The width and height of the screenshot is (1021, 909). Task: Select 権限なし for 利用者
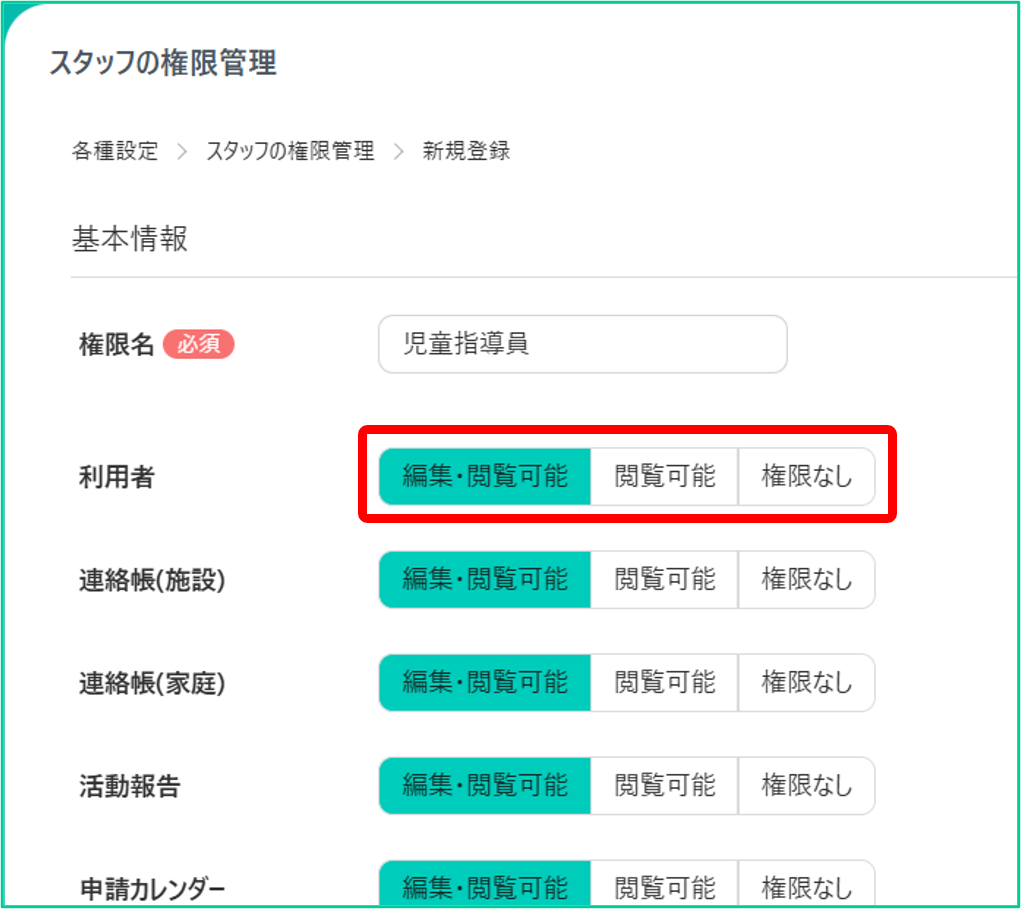tap(807, 477)
